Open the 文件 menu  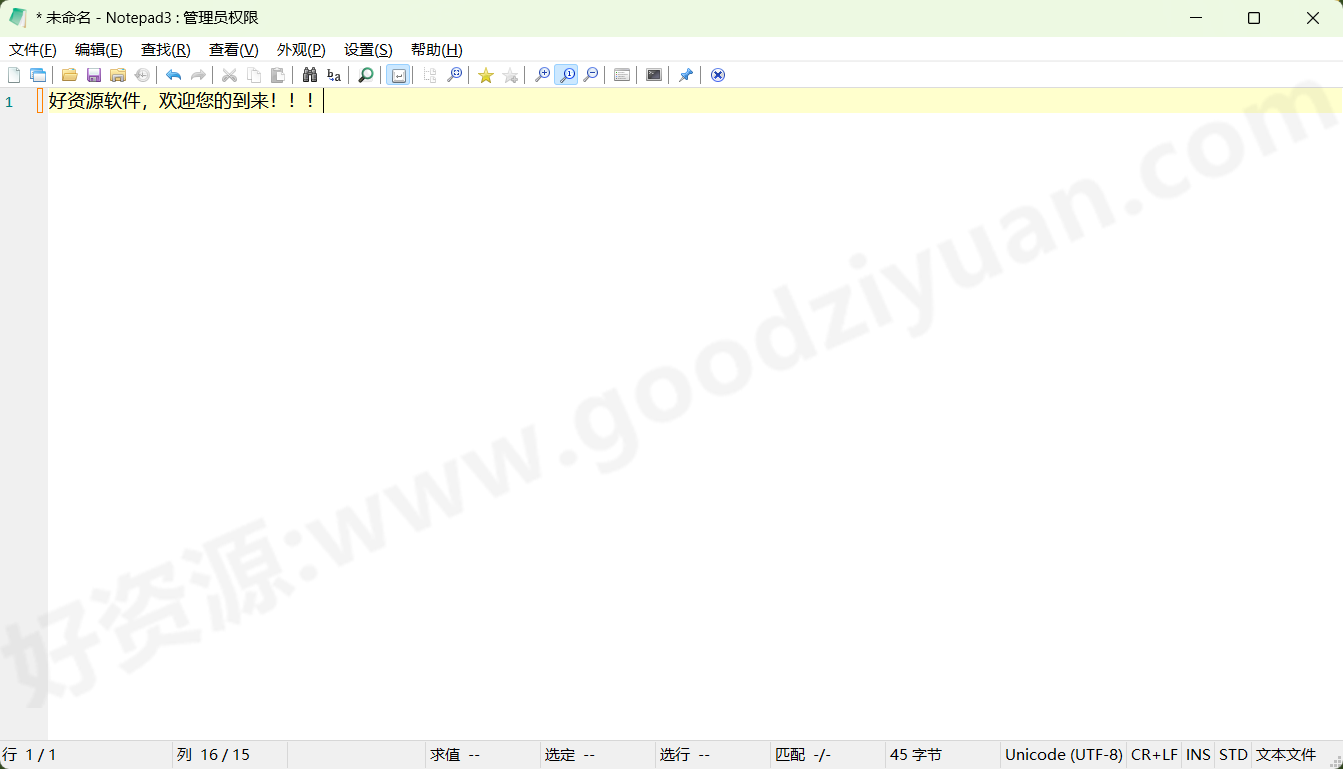[32, 49]
